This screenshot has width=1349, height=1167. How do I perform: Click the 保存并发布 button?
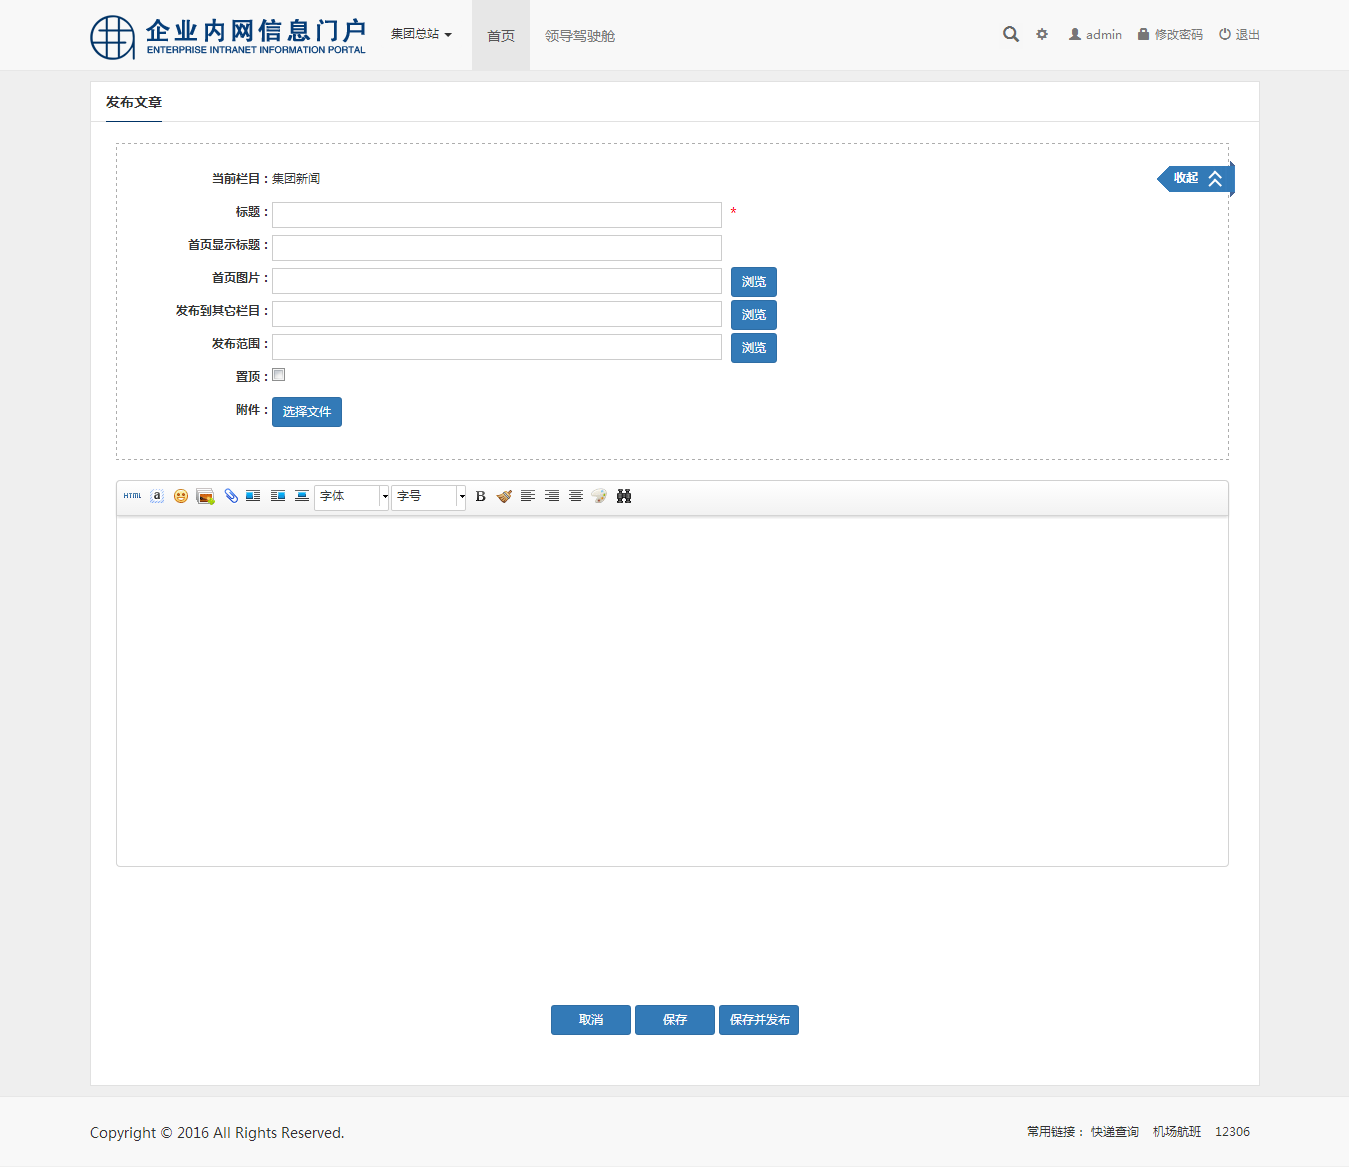coord(759,1020)
